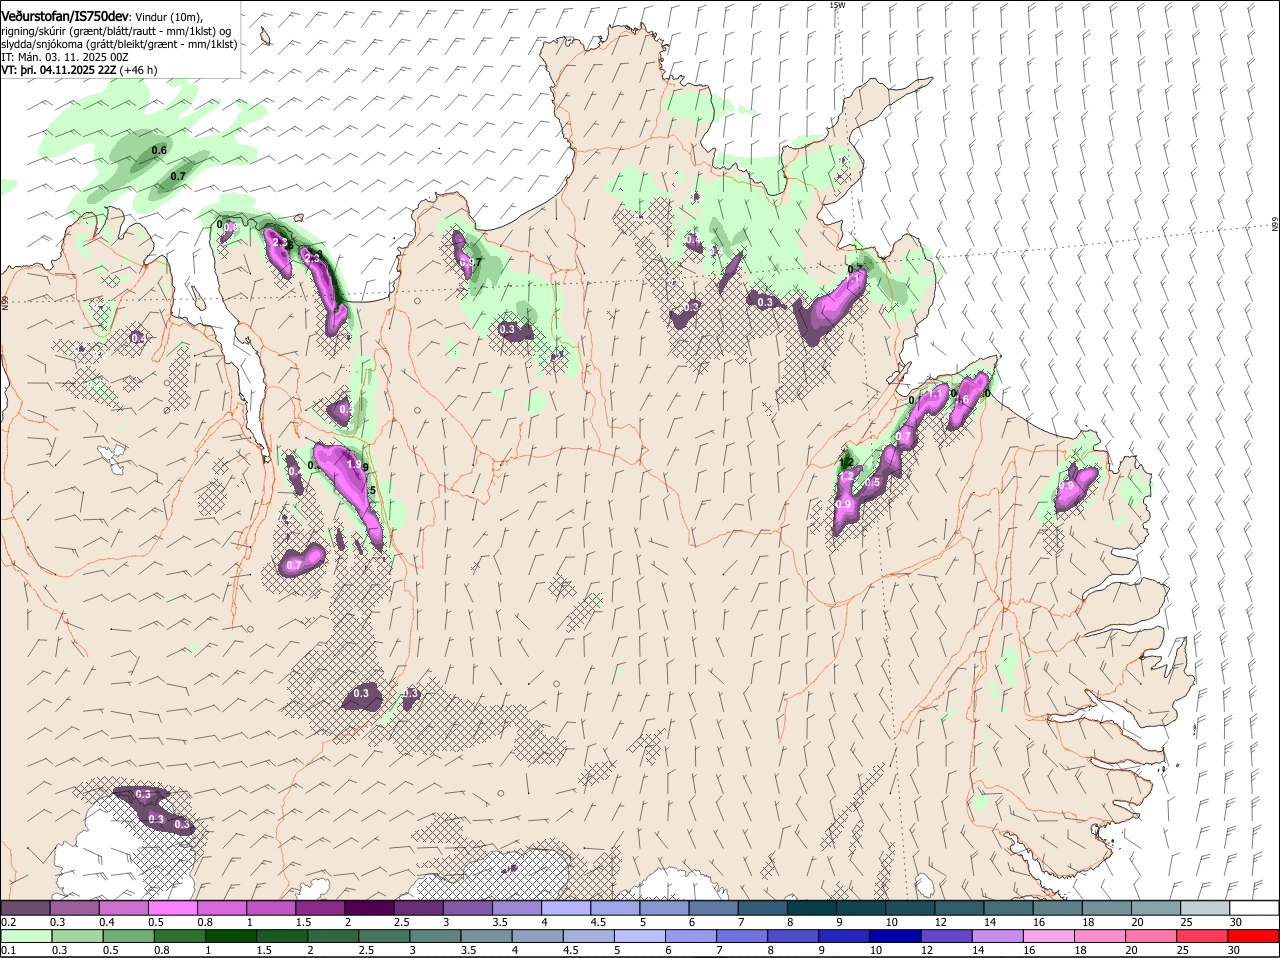Click the upper legend swatch between 0.5 and 0.8
1280x958 pixels.
[x=172, y=907]
